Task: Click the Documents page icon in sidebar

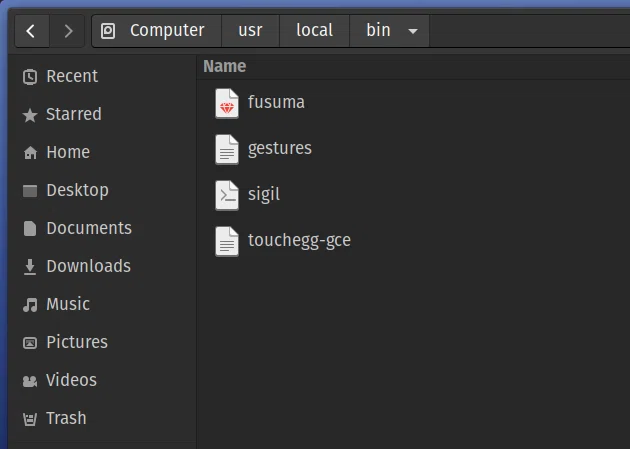Action: click(30, 229)
